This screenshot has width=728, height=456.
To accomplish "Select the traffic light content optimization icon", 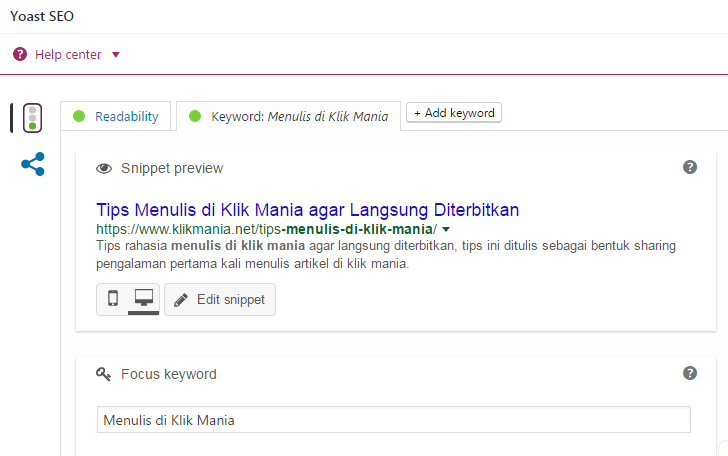I will point(32,118).
